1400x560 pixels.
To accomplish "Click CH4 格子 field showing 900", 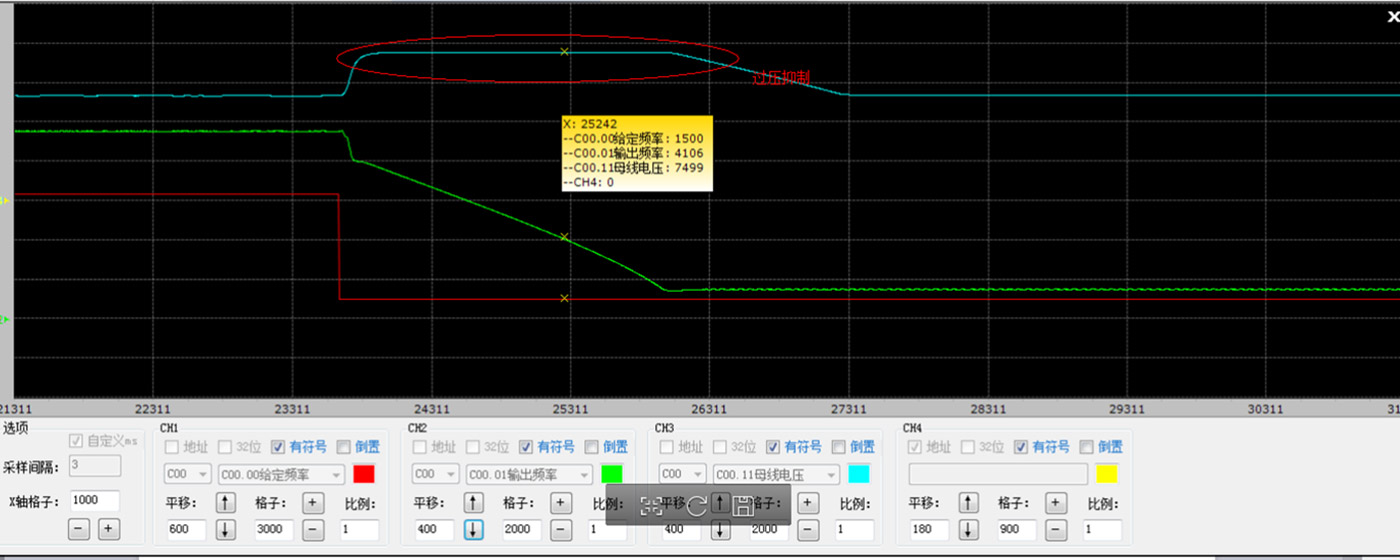I will (1017, 530).
